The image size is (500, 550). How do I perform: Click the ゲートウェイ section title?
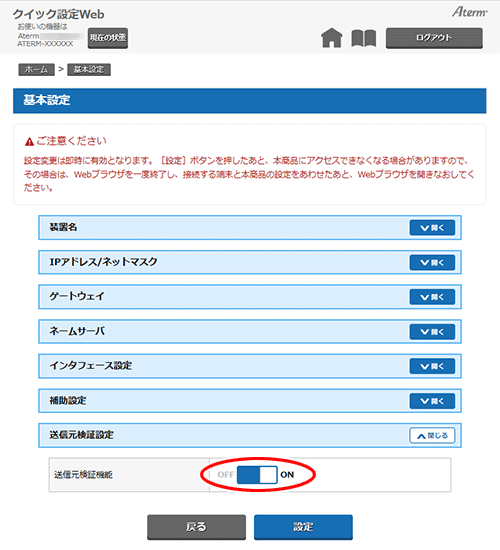pos(77,296)
